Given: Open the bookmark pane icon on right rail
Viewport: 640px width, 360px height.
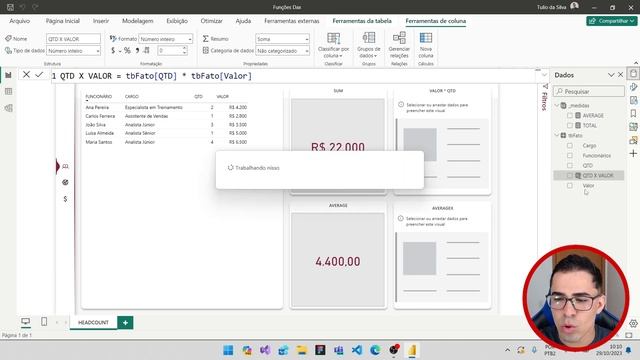Looking at the screenshot, I should point(633,113).
